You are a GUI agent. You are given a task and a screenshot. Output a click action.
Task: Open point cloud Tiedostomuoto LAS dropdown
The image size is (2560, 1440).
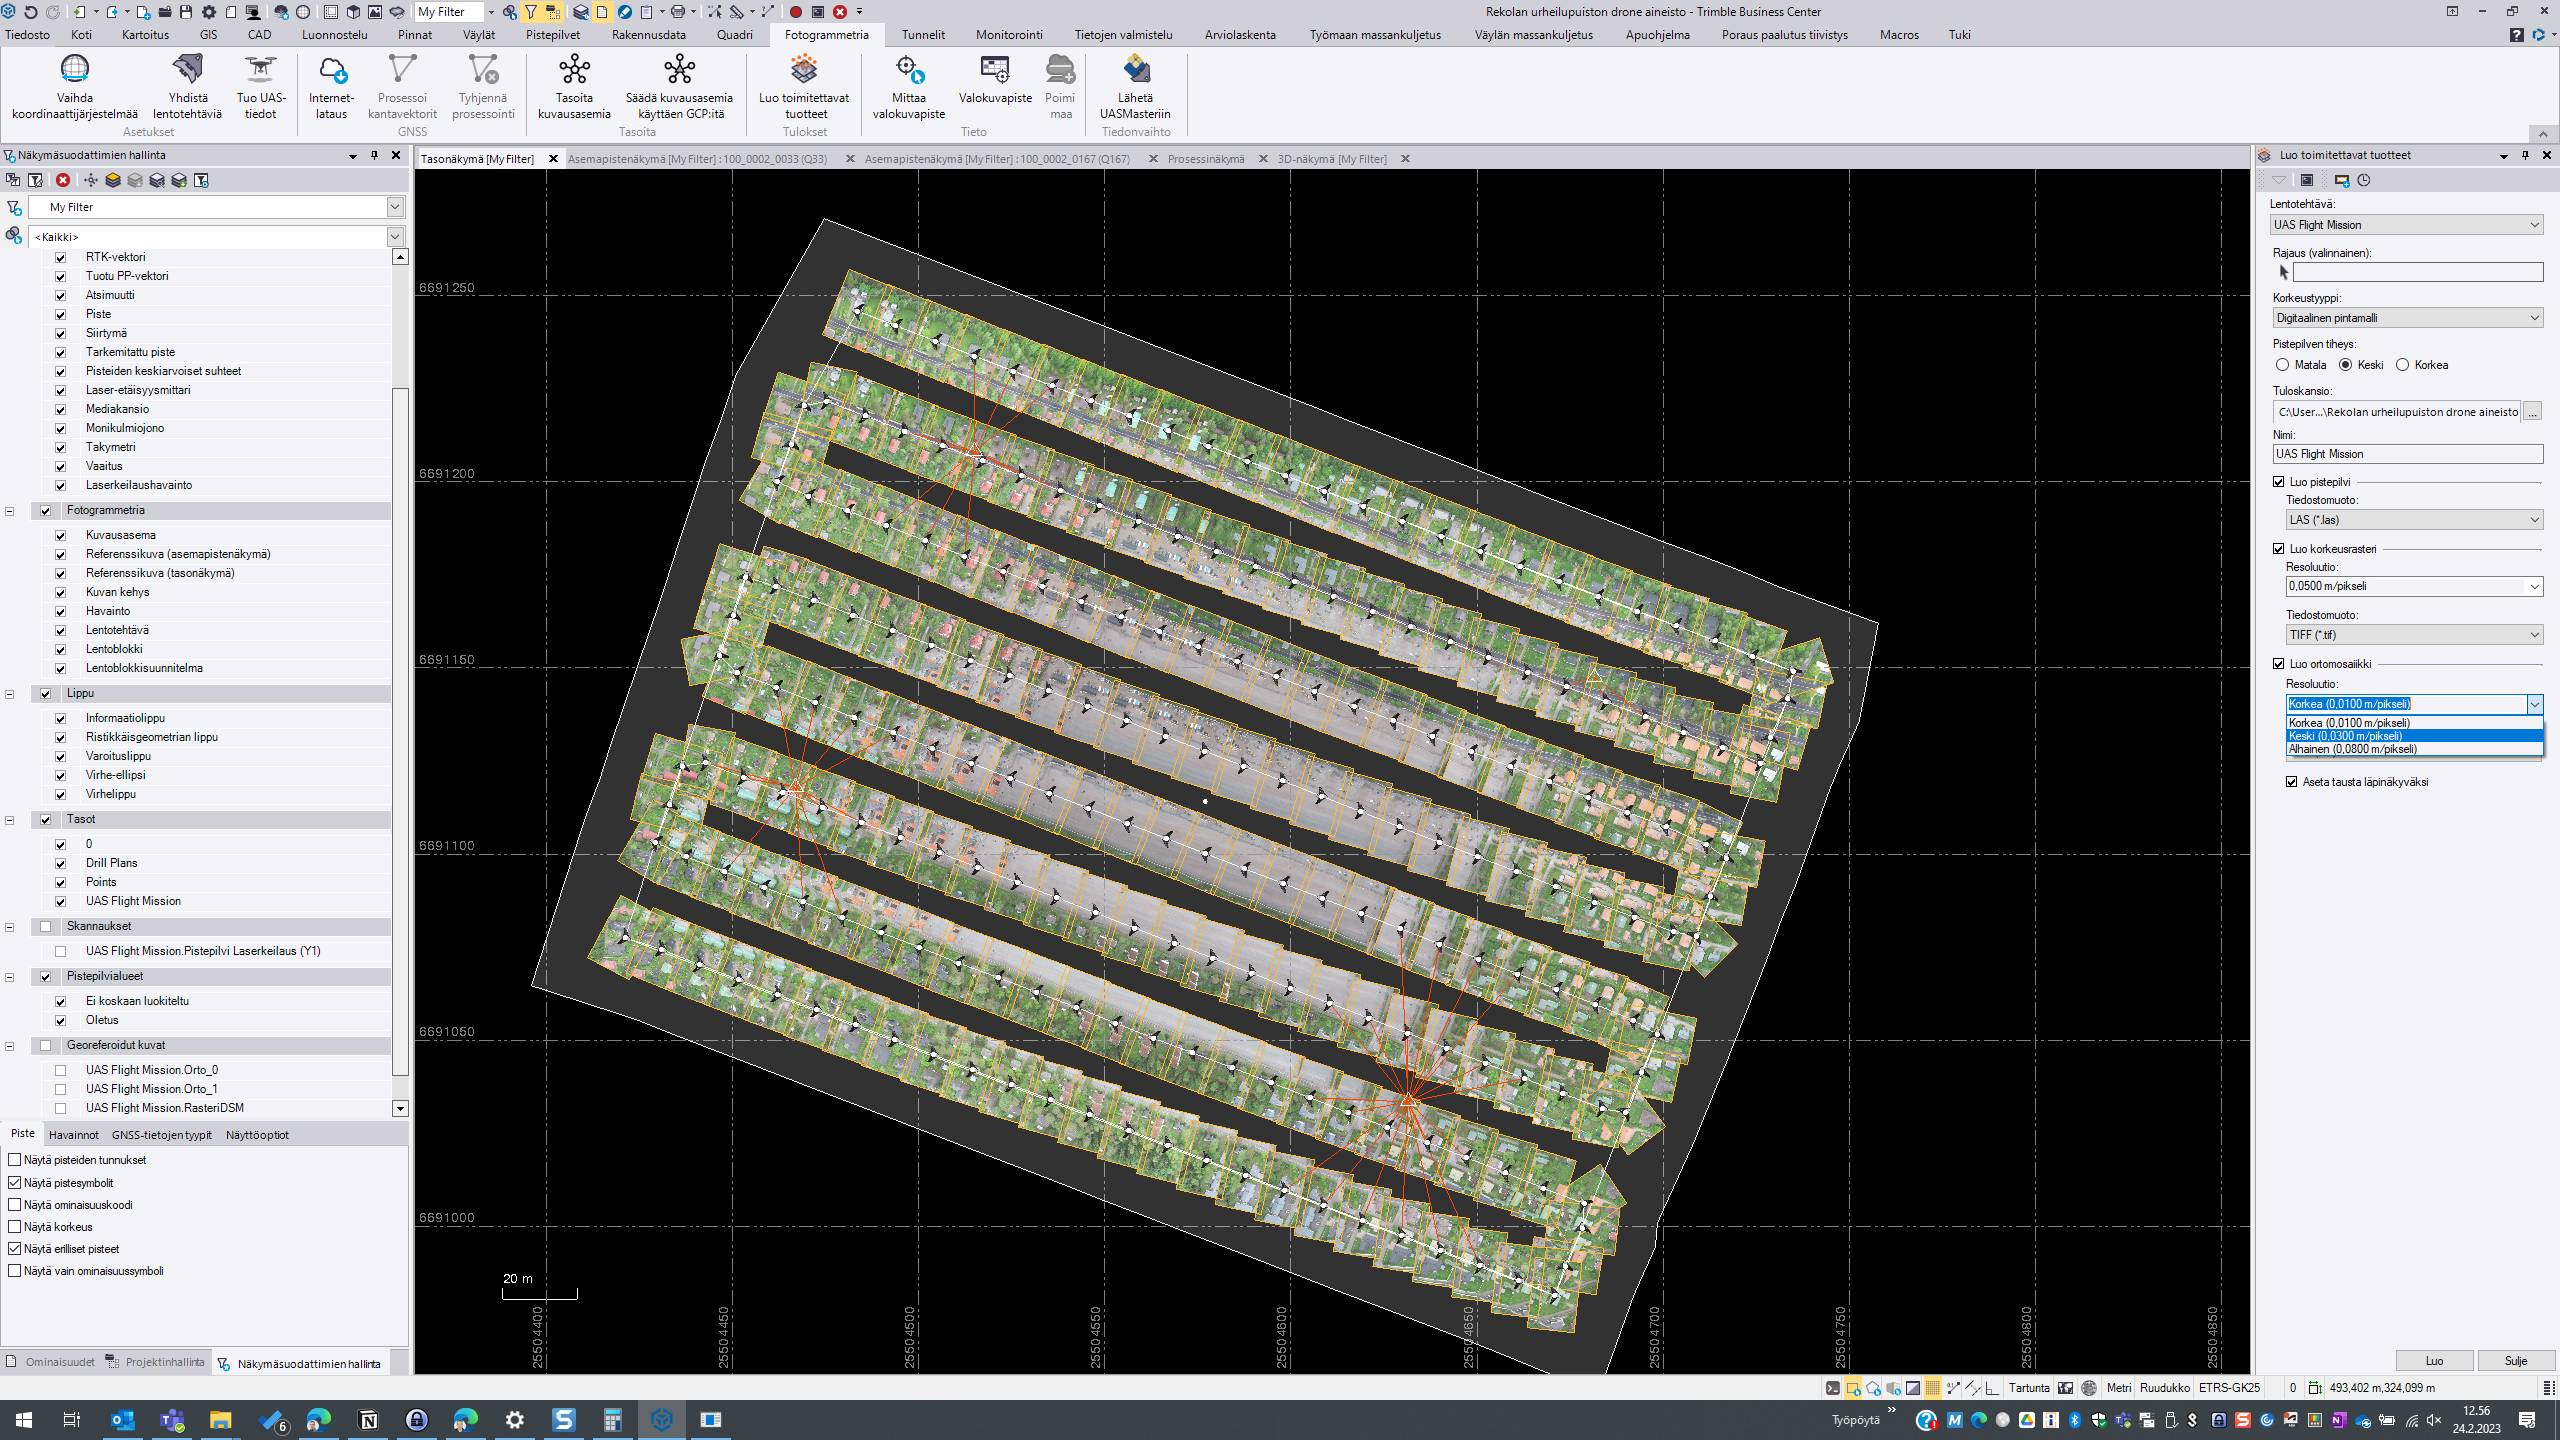point(2414,520)
